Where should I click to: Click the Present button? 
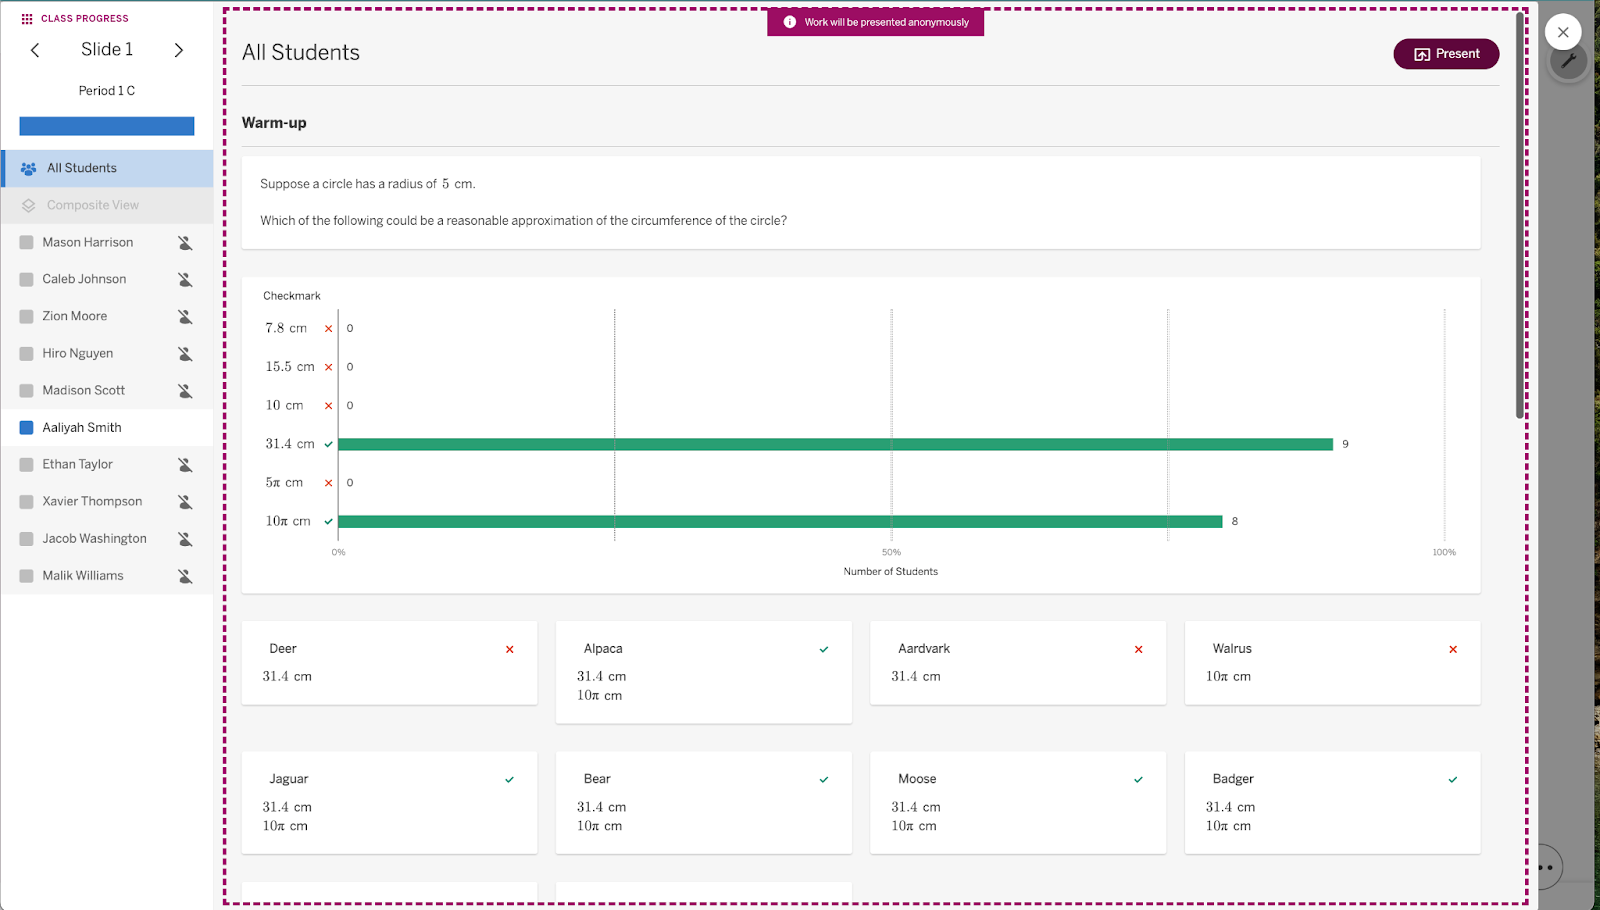click(1446, 54)
